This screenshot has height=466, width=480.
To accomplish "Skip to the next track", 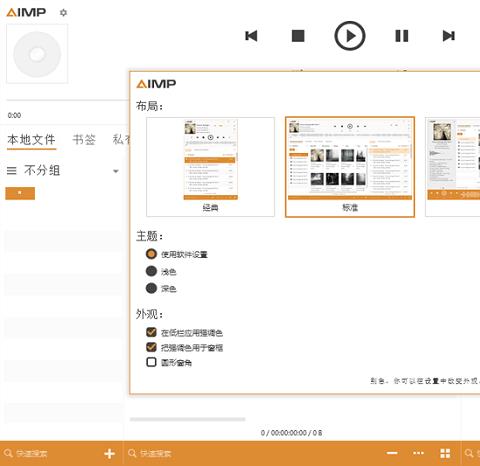I will coord(449,36).
